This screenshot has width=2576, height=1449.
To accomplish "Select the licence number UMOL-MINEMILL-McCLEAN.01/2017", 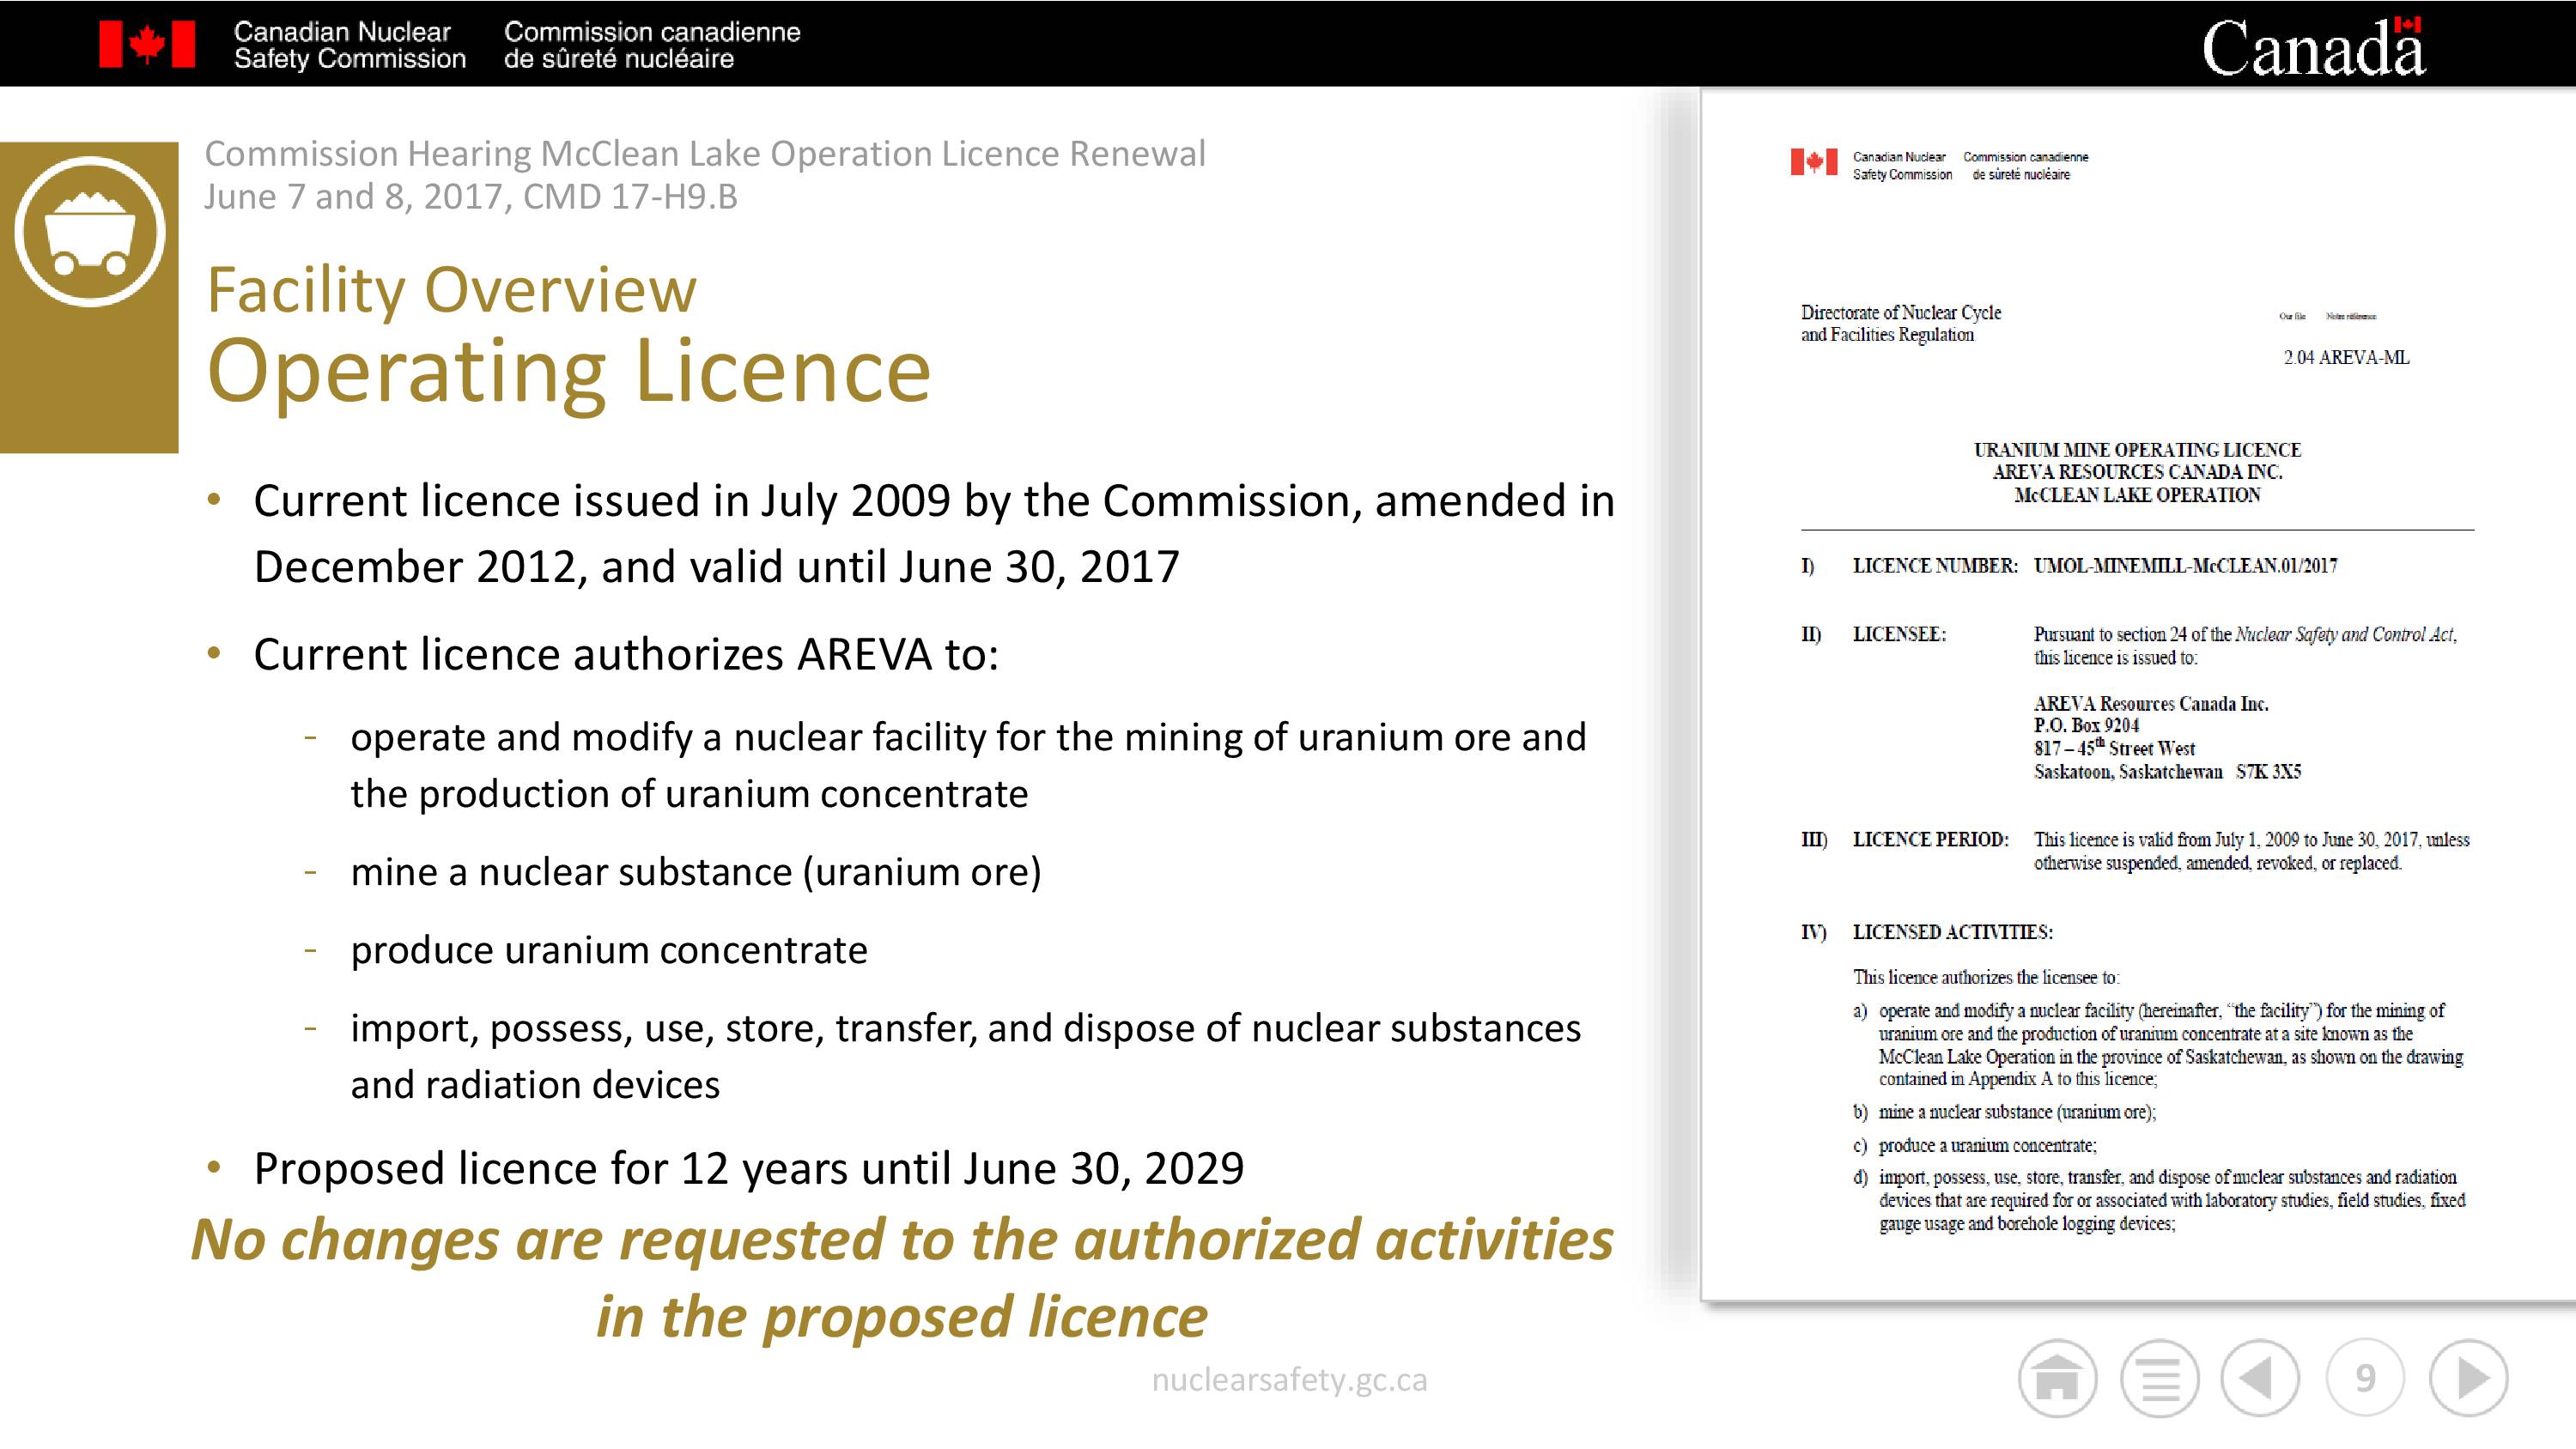I will [x=2186, y=566].
